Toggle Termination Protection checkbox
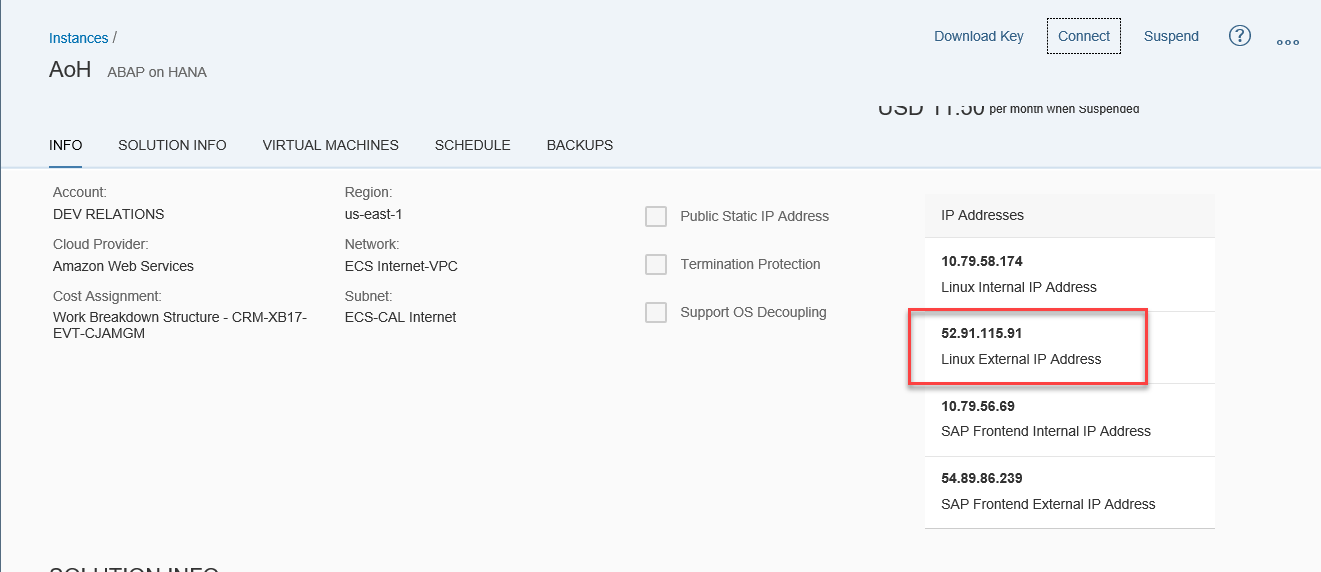 pos(656,264)
